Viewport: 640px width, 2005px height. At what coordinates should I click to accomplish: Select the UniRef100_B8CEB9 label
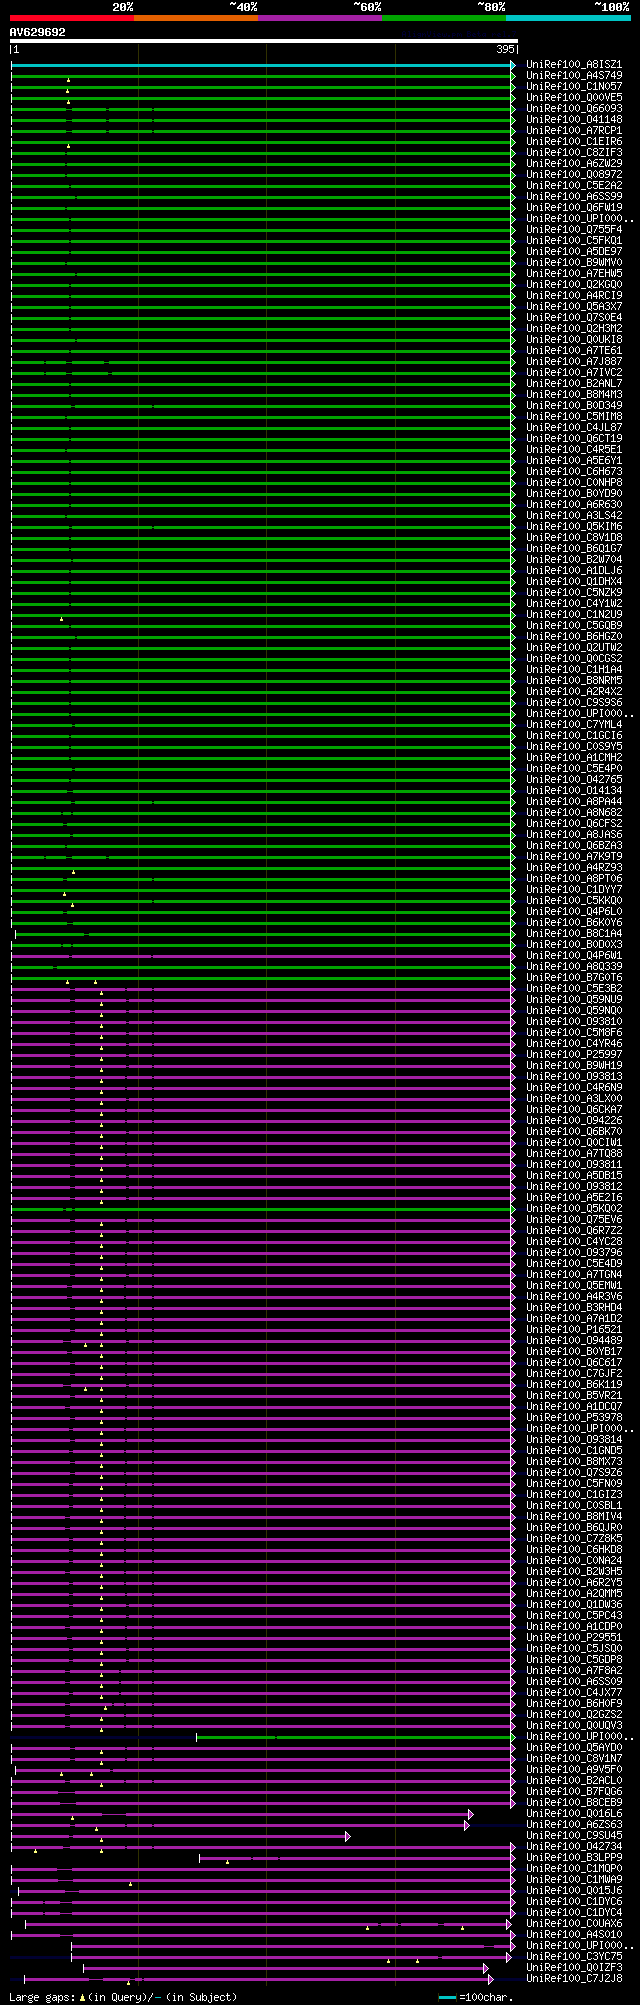tap(574, 1803)
